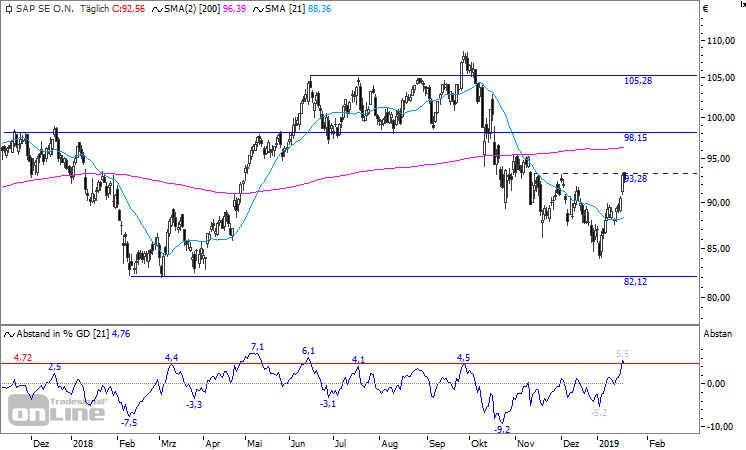The image size is (746, 450).
Task: Click the 2,5 peak annotation
Action: [x=55, y=367]
